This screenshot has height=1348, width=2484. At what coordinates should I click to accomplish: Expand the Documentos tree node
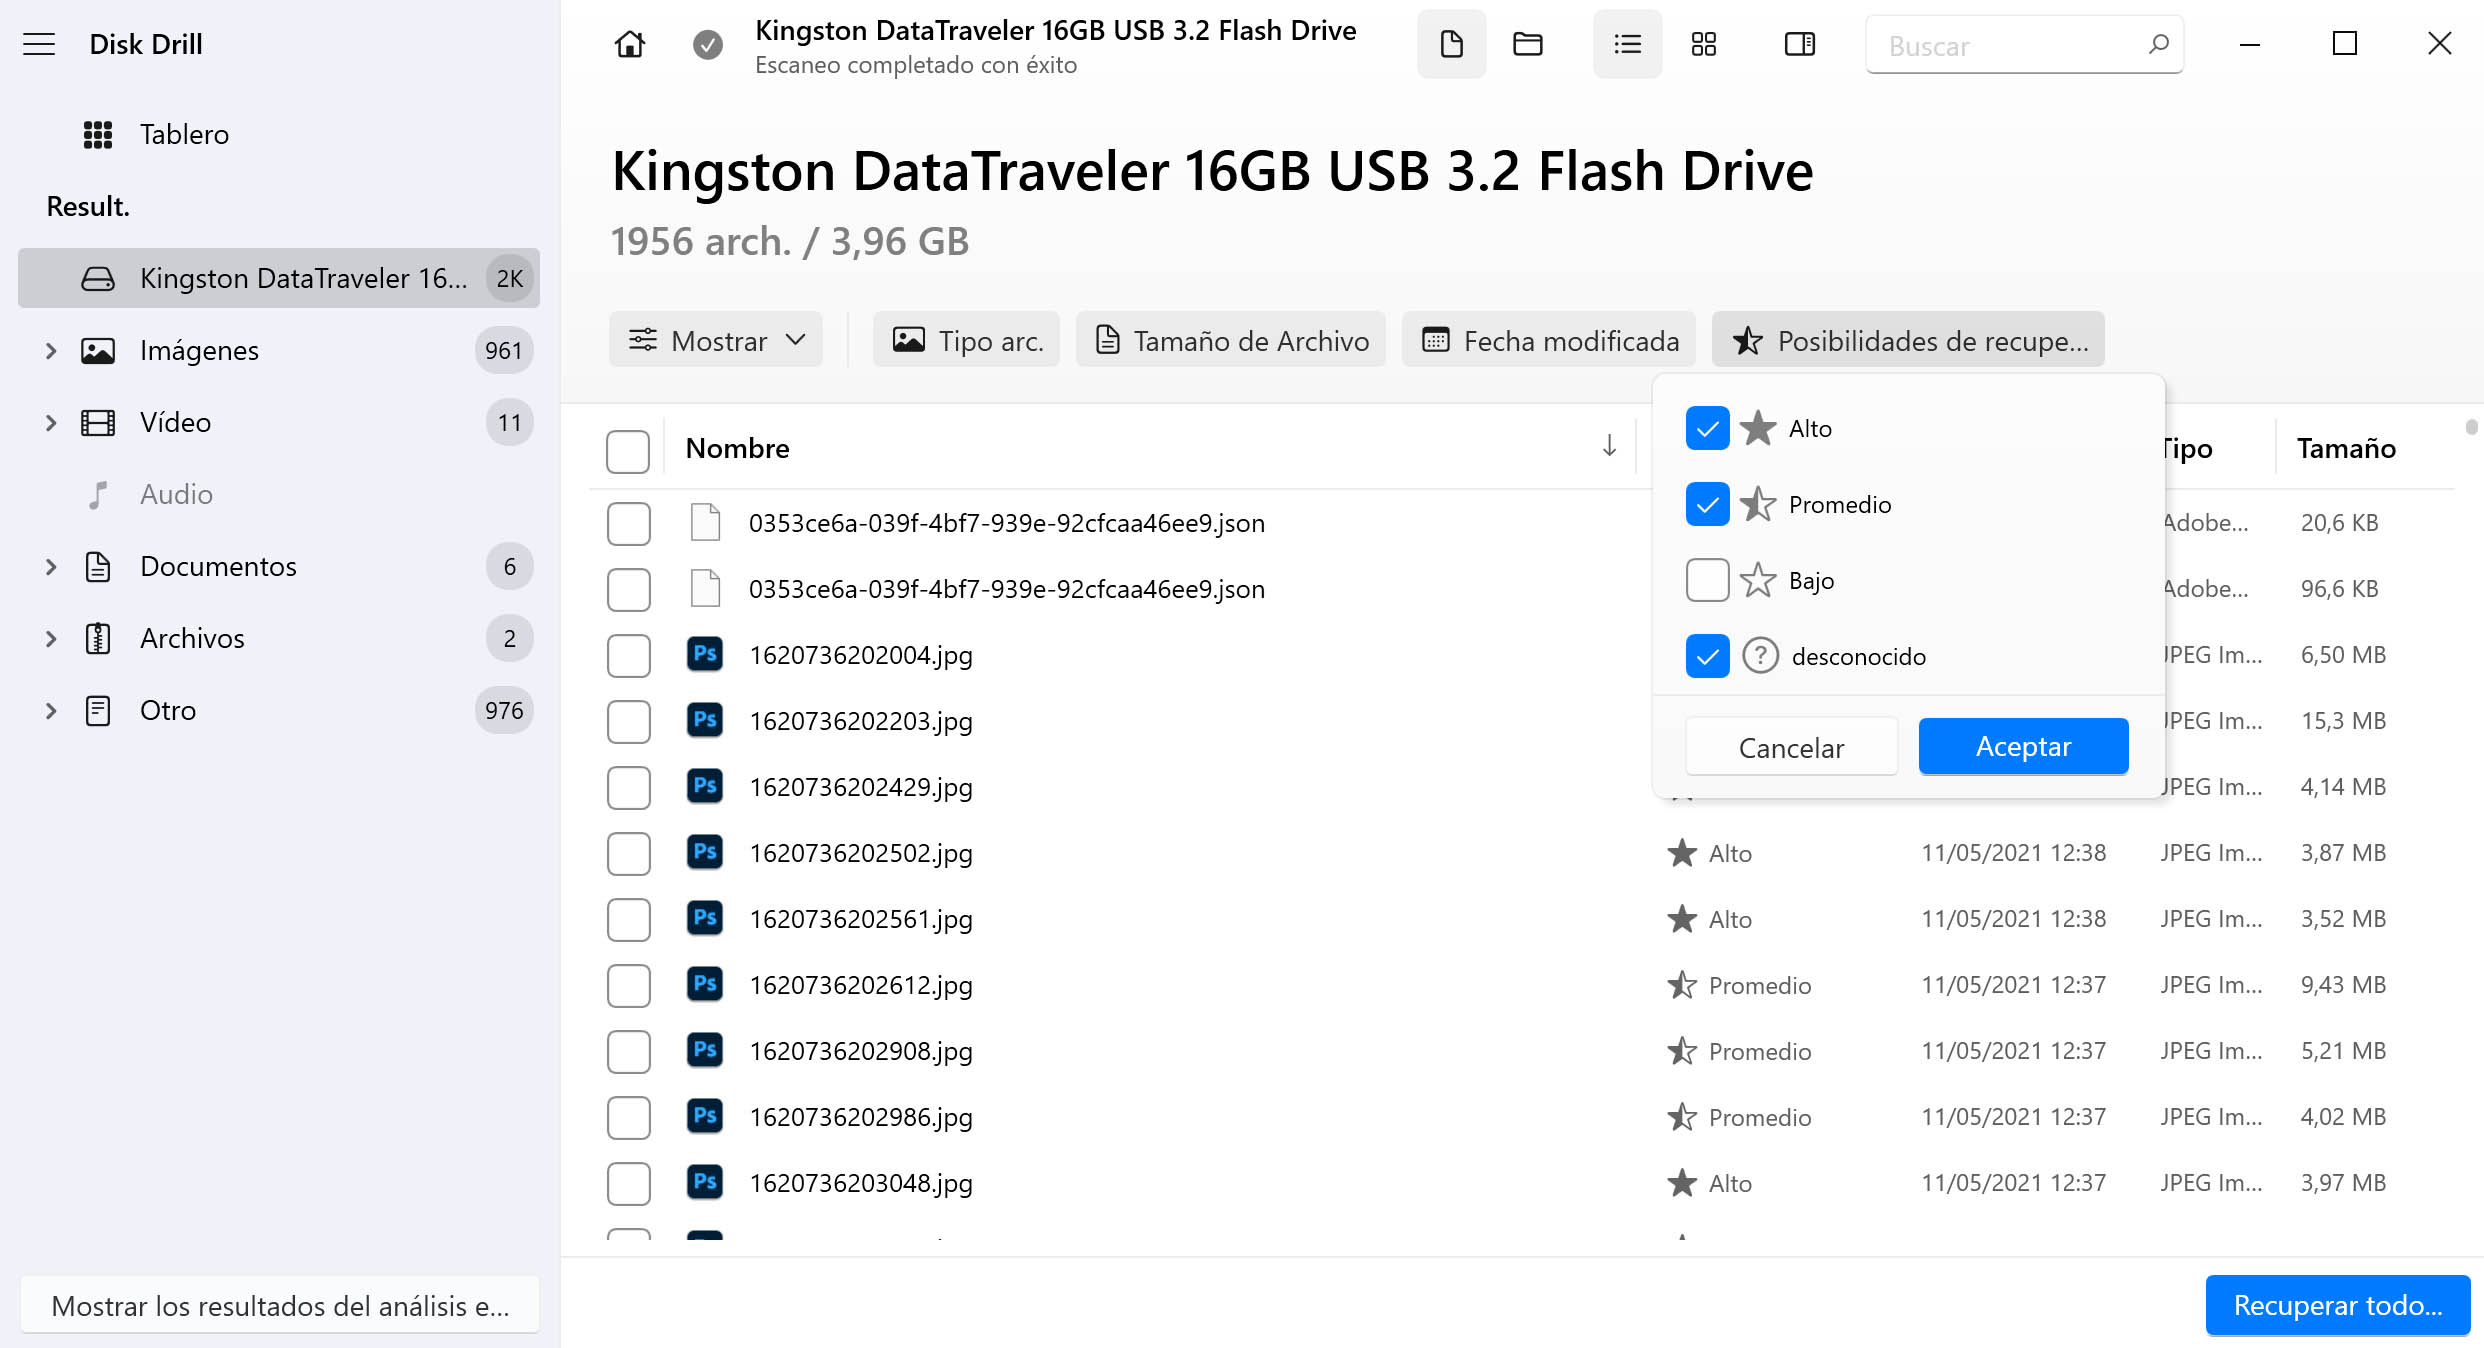(x=50, y=566)
